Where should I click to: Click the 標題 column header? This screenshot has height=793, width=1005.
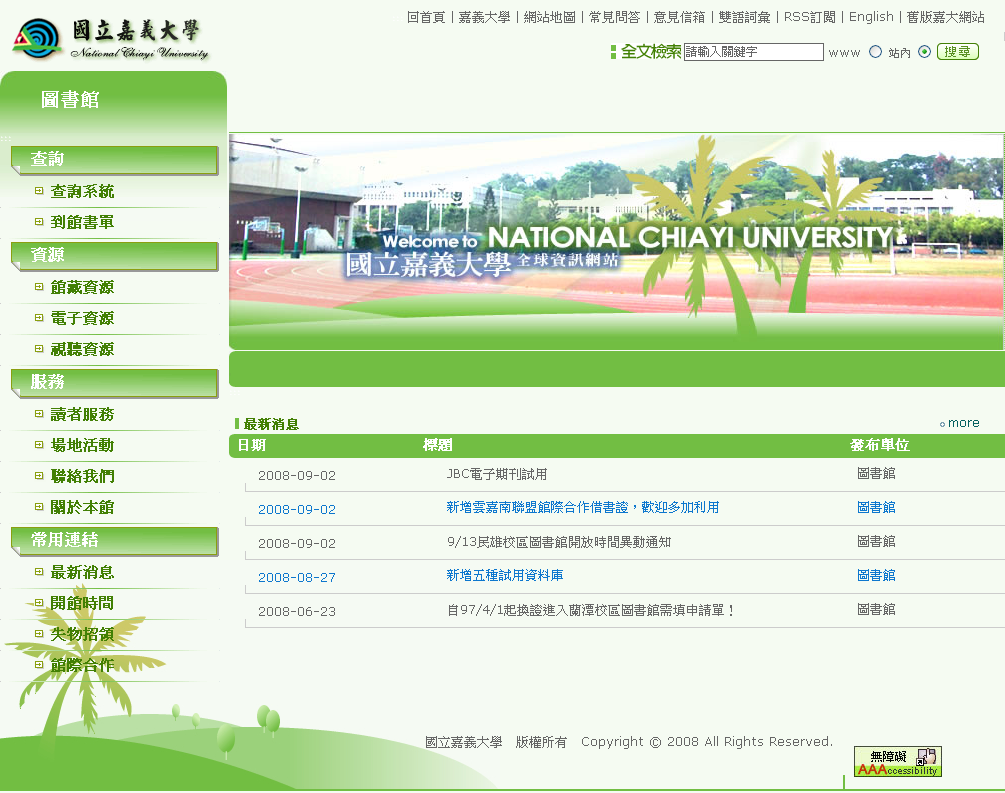point(438,445)
